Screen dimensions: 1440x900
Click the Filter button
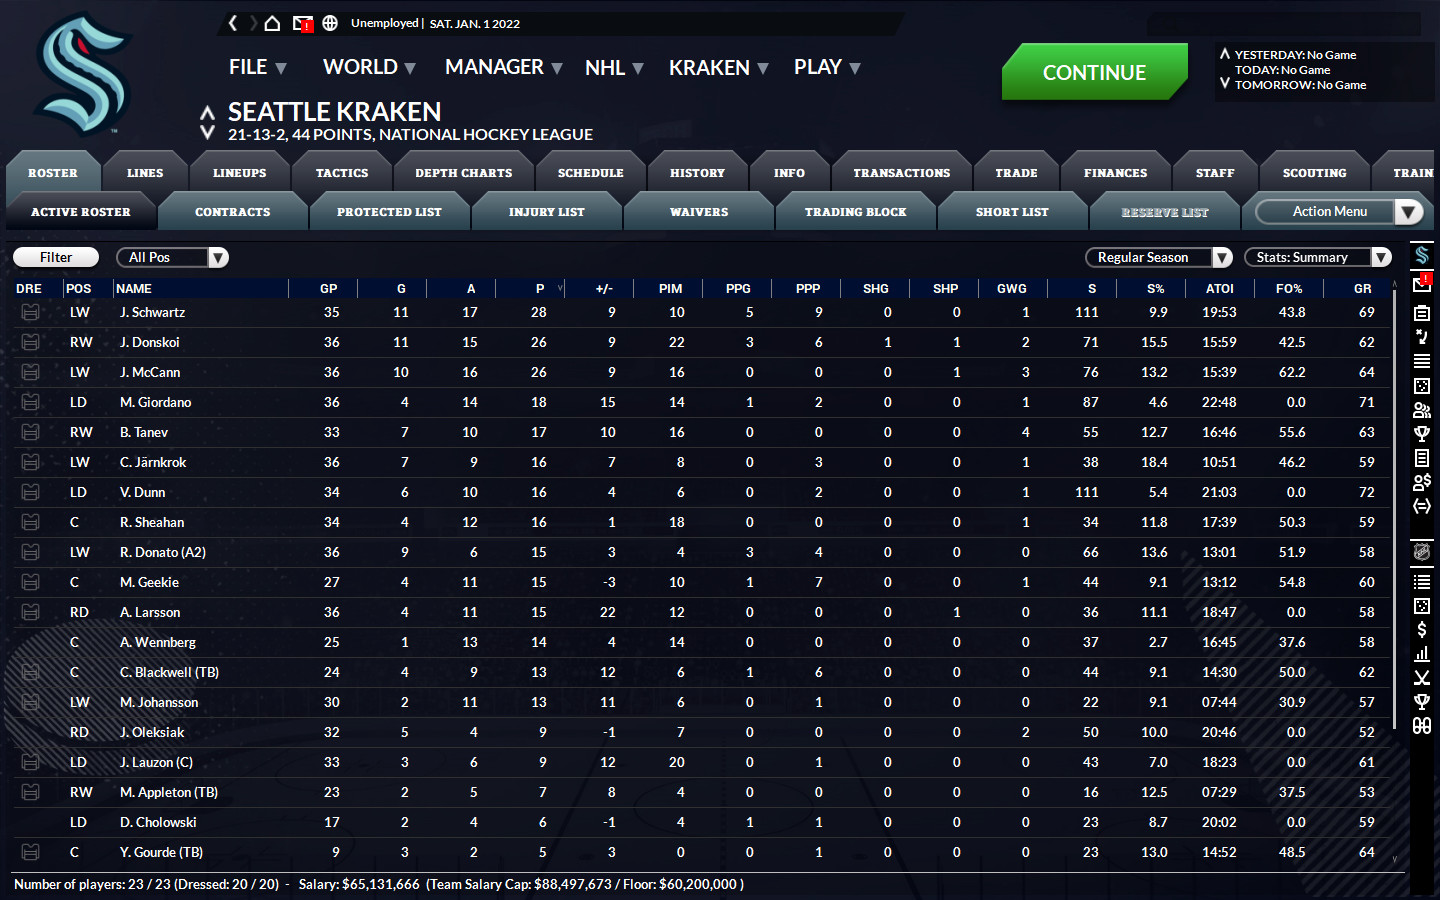pos(56,257)
